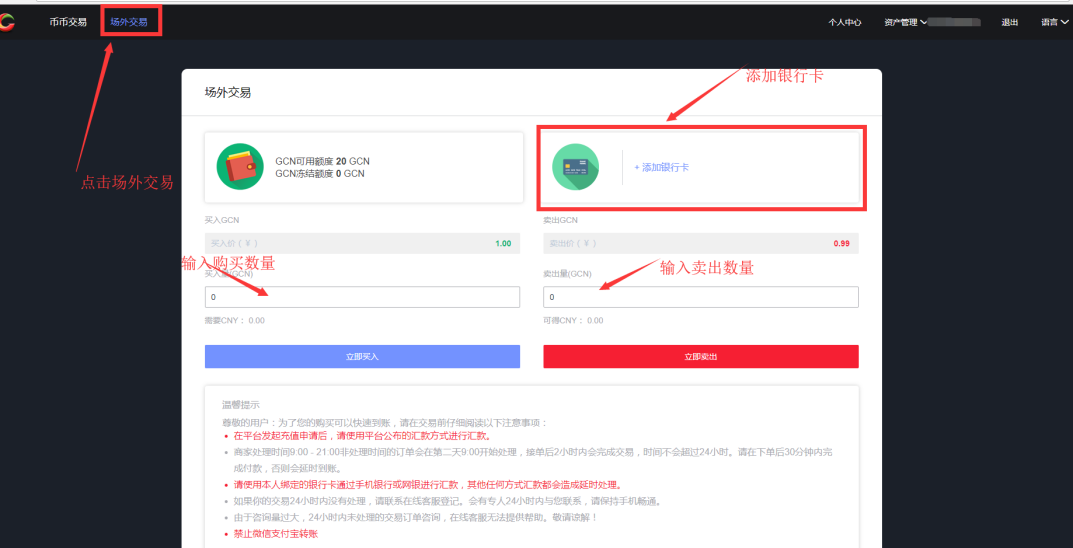Viewport: 1073px width, 548px height.
Task: Click the + 添加银行卡 link
Action: (x=661, y=167)
